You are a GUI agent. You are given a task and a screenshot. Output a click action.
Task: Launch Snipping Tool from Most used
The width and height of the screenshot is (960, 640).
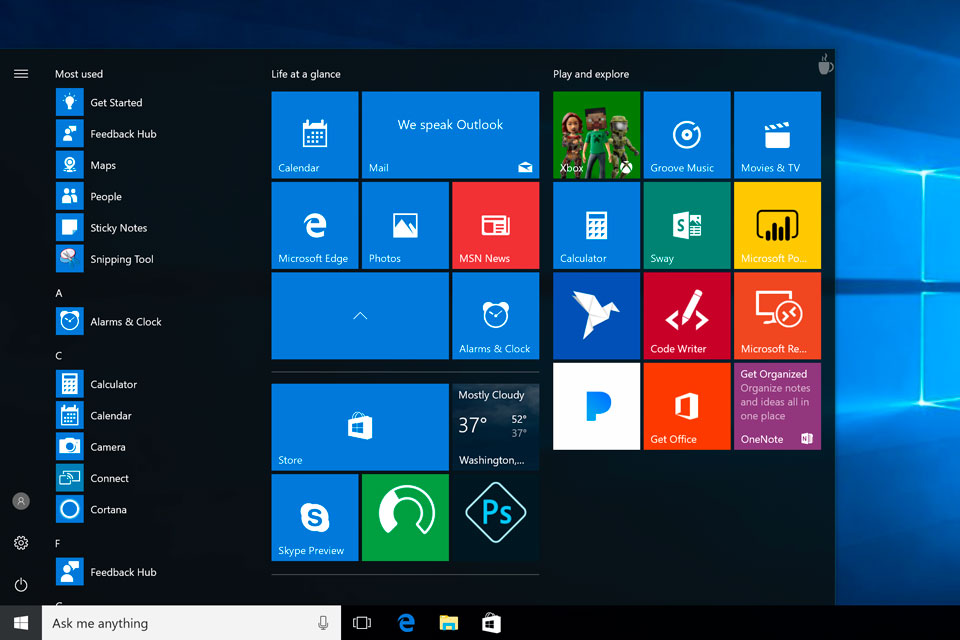pyautogui.click(x=105, y=258)
